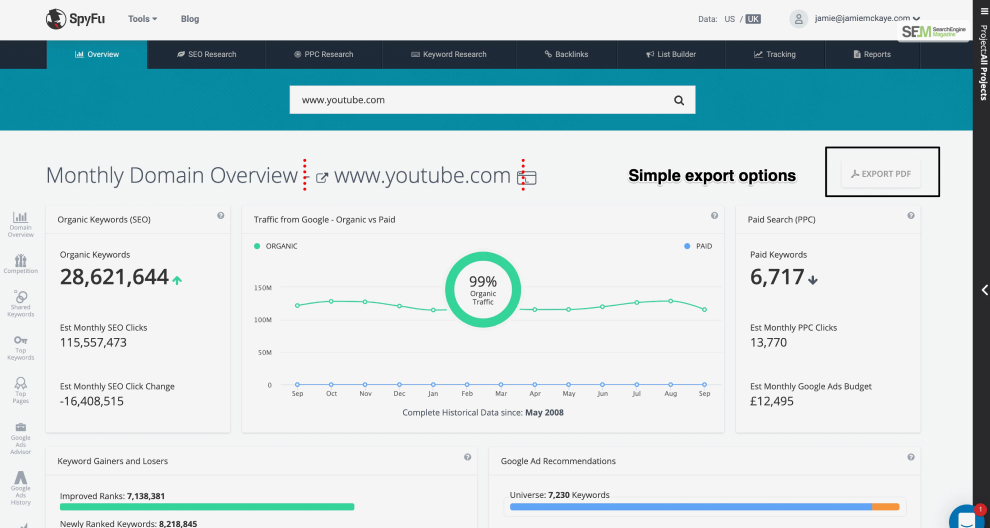The image size is (990, 528).
Task: Click the May 2008 historical data text
Action: [544, 412]
